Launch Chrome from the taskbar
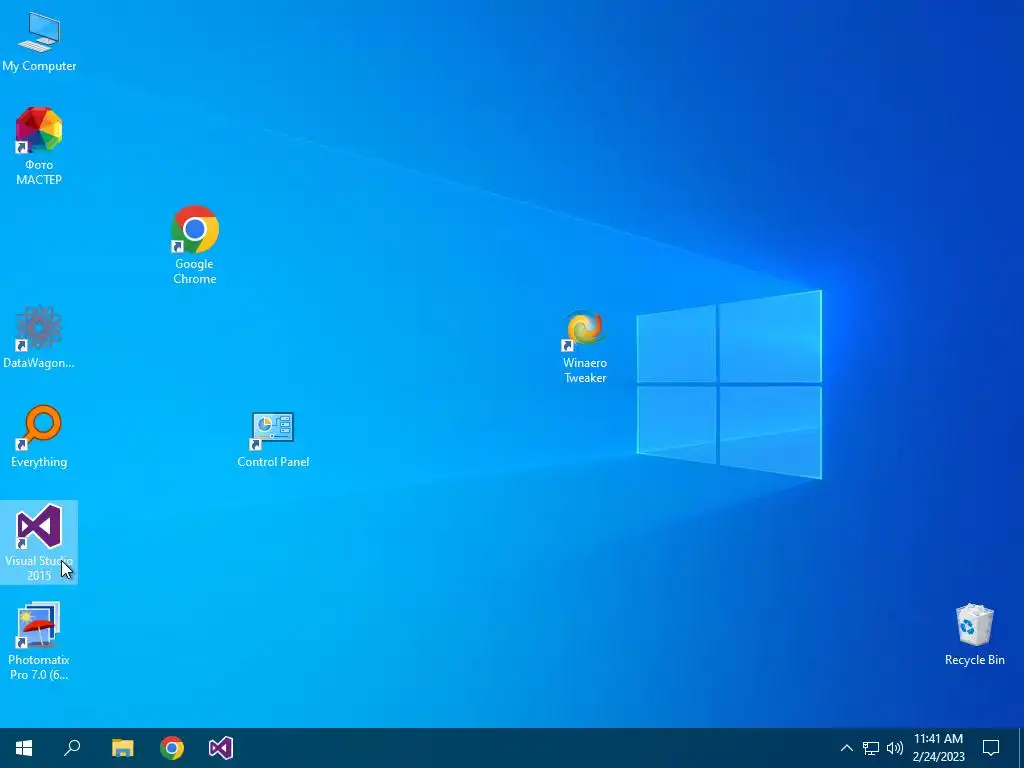The height and width of the screenshot is (768, 1024). 172,748
